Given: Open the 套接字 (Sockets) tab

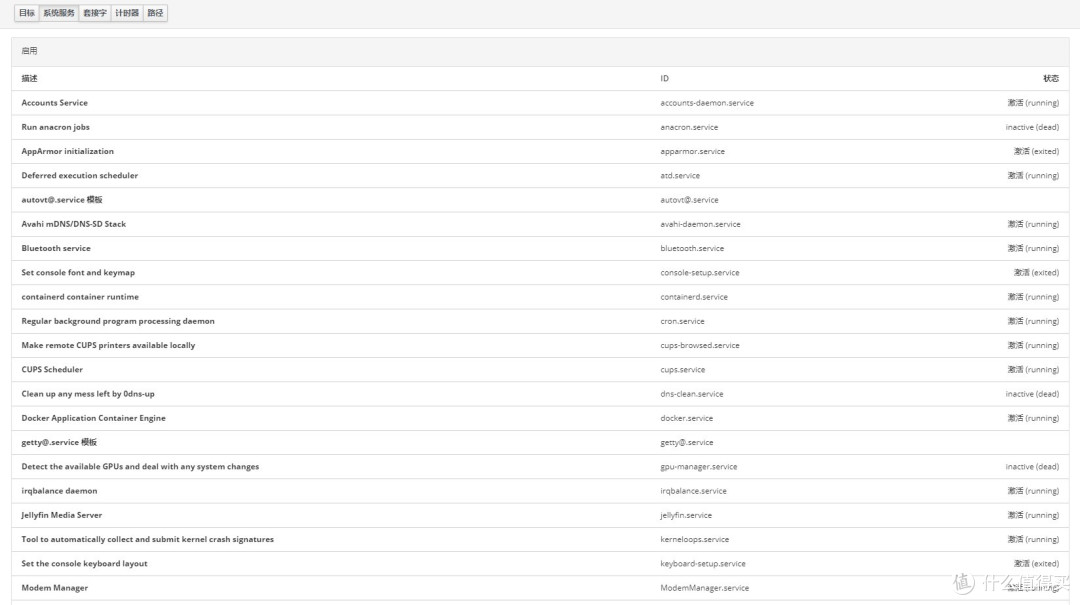Looking at the screenshot, I should tap(94, 13).
